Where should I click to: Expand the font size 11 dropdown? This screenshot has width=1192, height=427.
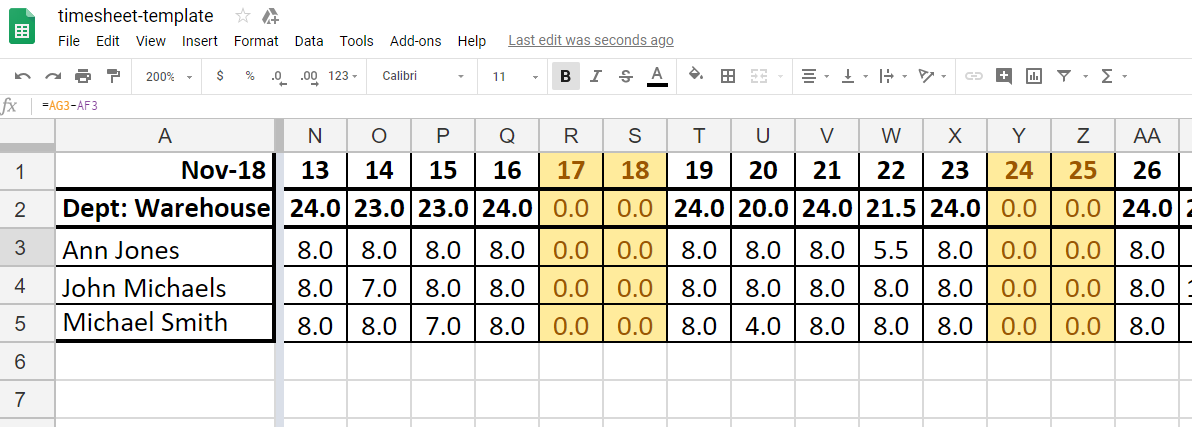point(511,76)
